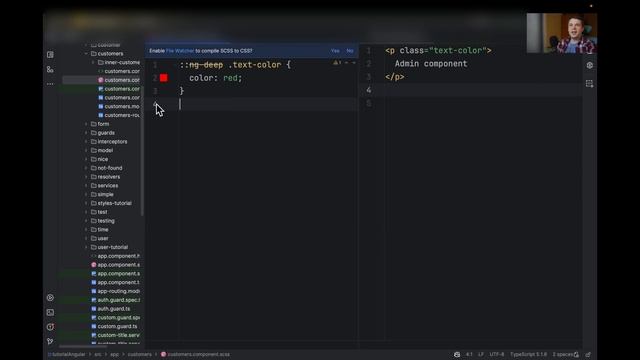The height and width of the screenshot is (360, 640).
Task: Click customers in the breadcrumb bar
Action: click(x=139, y=355)
